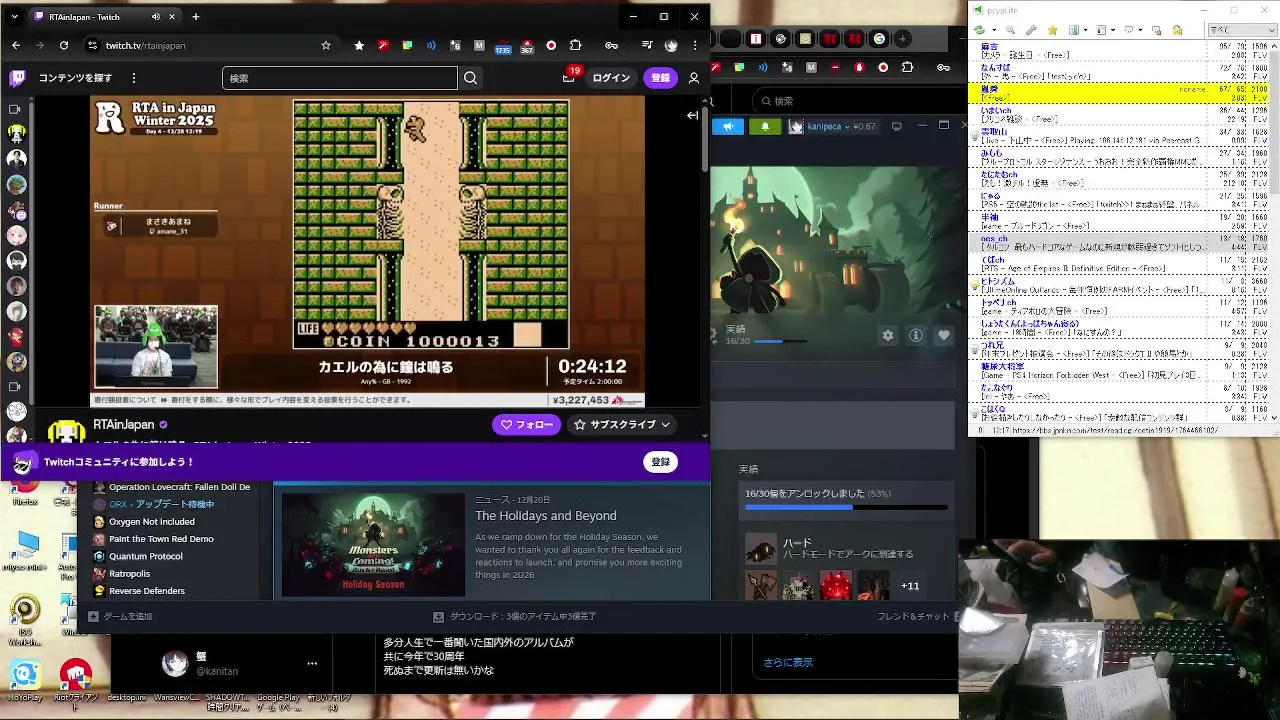Open Chrome extensions puzzle icon
The image size is (1280, 720).
[x=575, y=45]
